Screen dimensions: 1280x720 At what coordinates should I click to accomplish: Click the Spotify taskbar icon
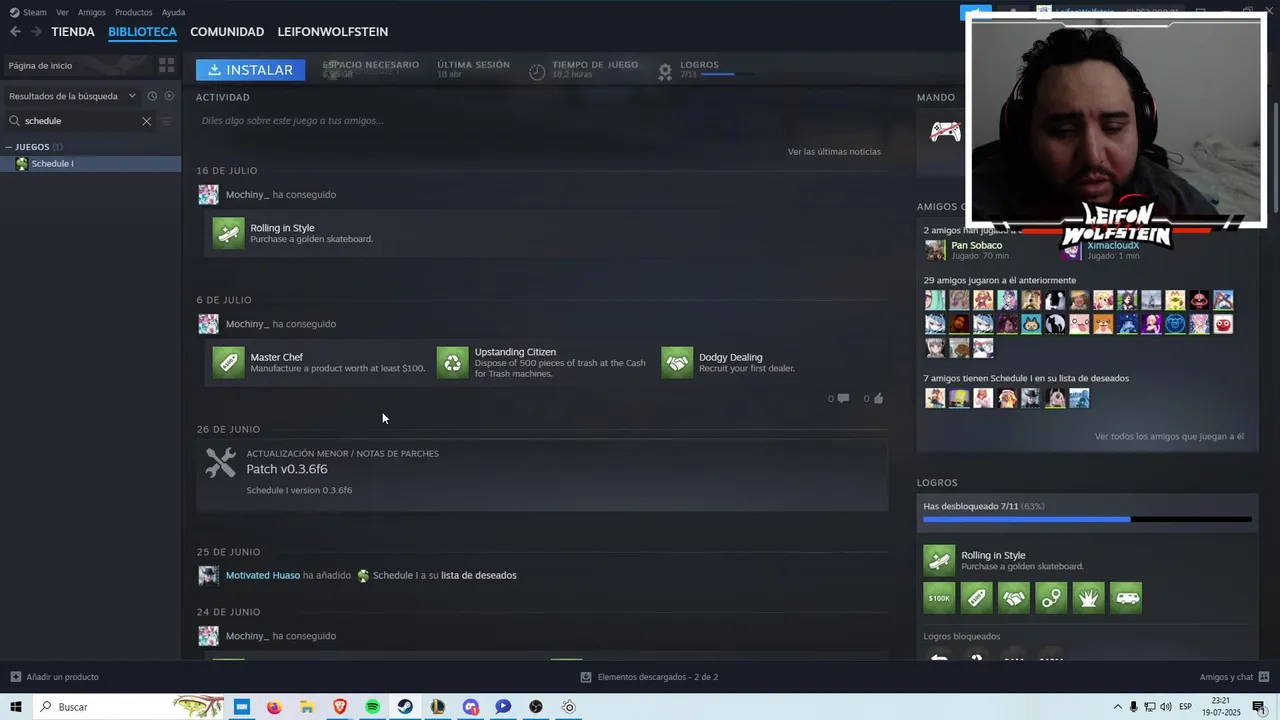click(x=372, y=707)
